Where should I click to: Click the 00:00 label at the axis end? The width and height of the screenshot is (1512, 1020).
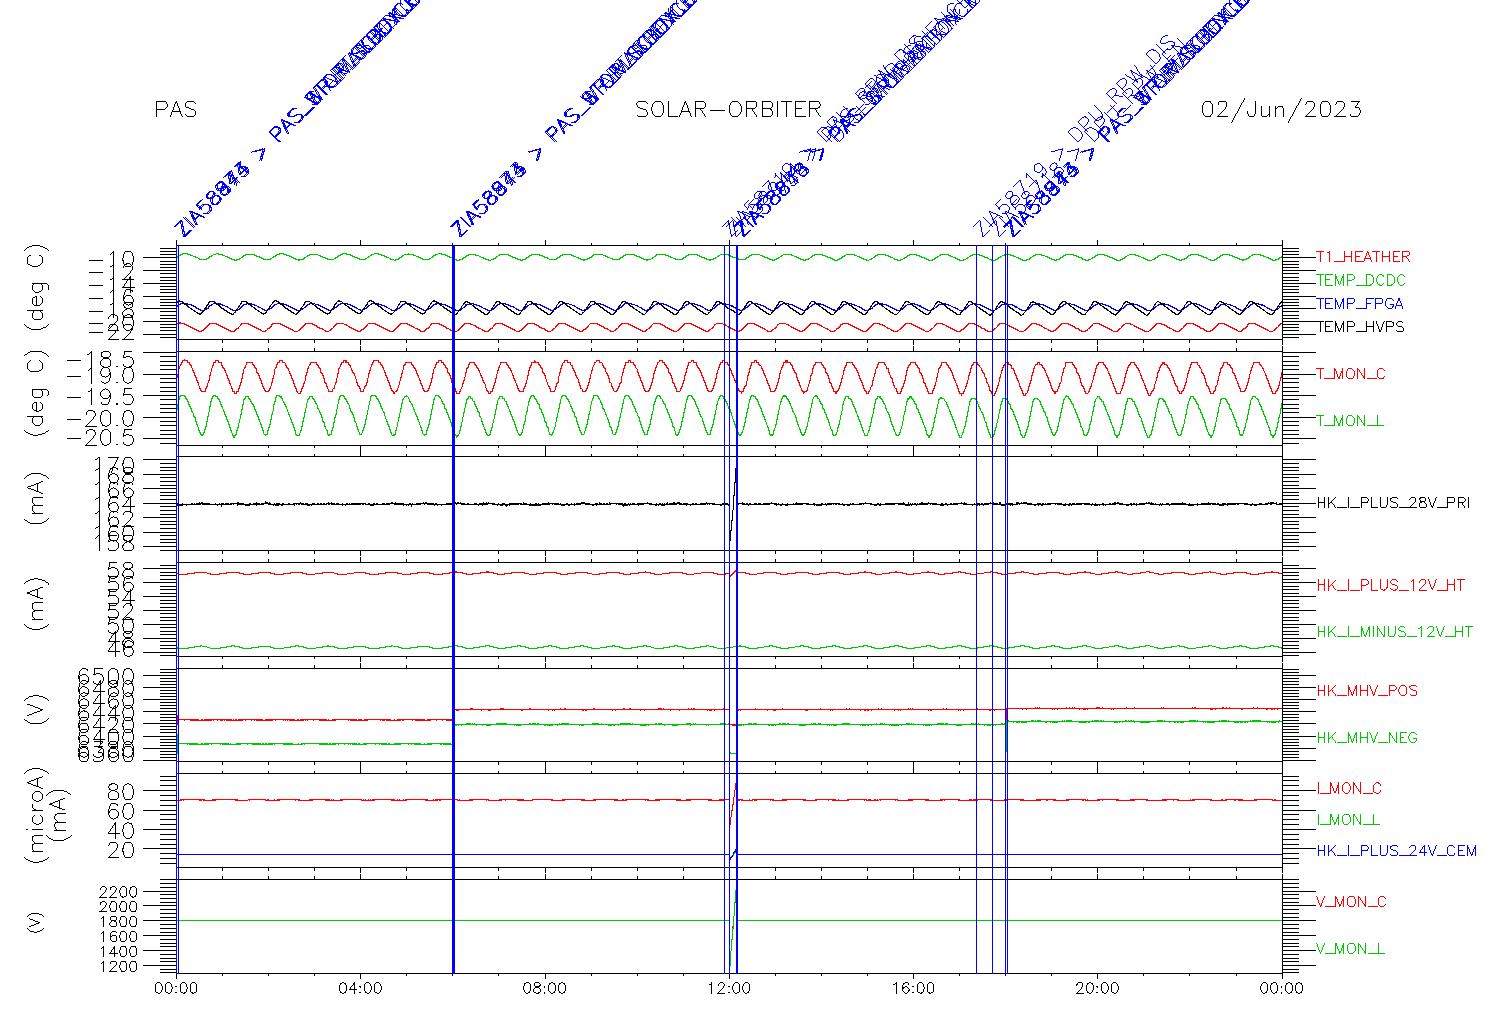pos(1282,989)
